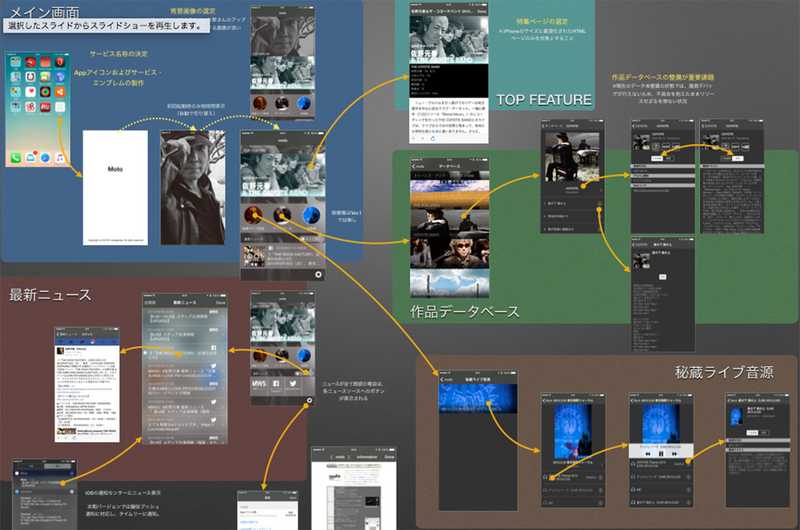Tap the blue Safari icon in the iPhone dock
800x530 pixels.
[x=46, y=158]
